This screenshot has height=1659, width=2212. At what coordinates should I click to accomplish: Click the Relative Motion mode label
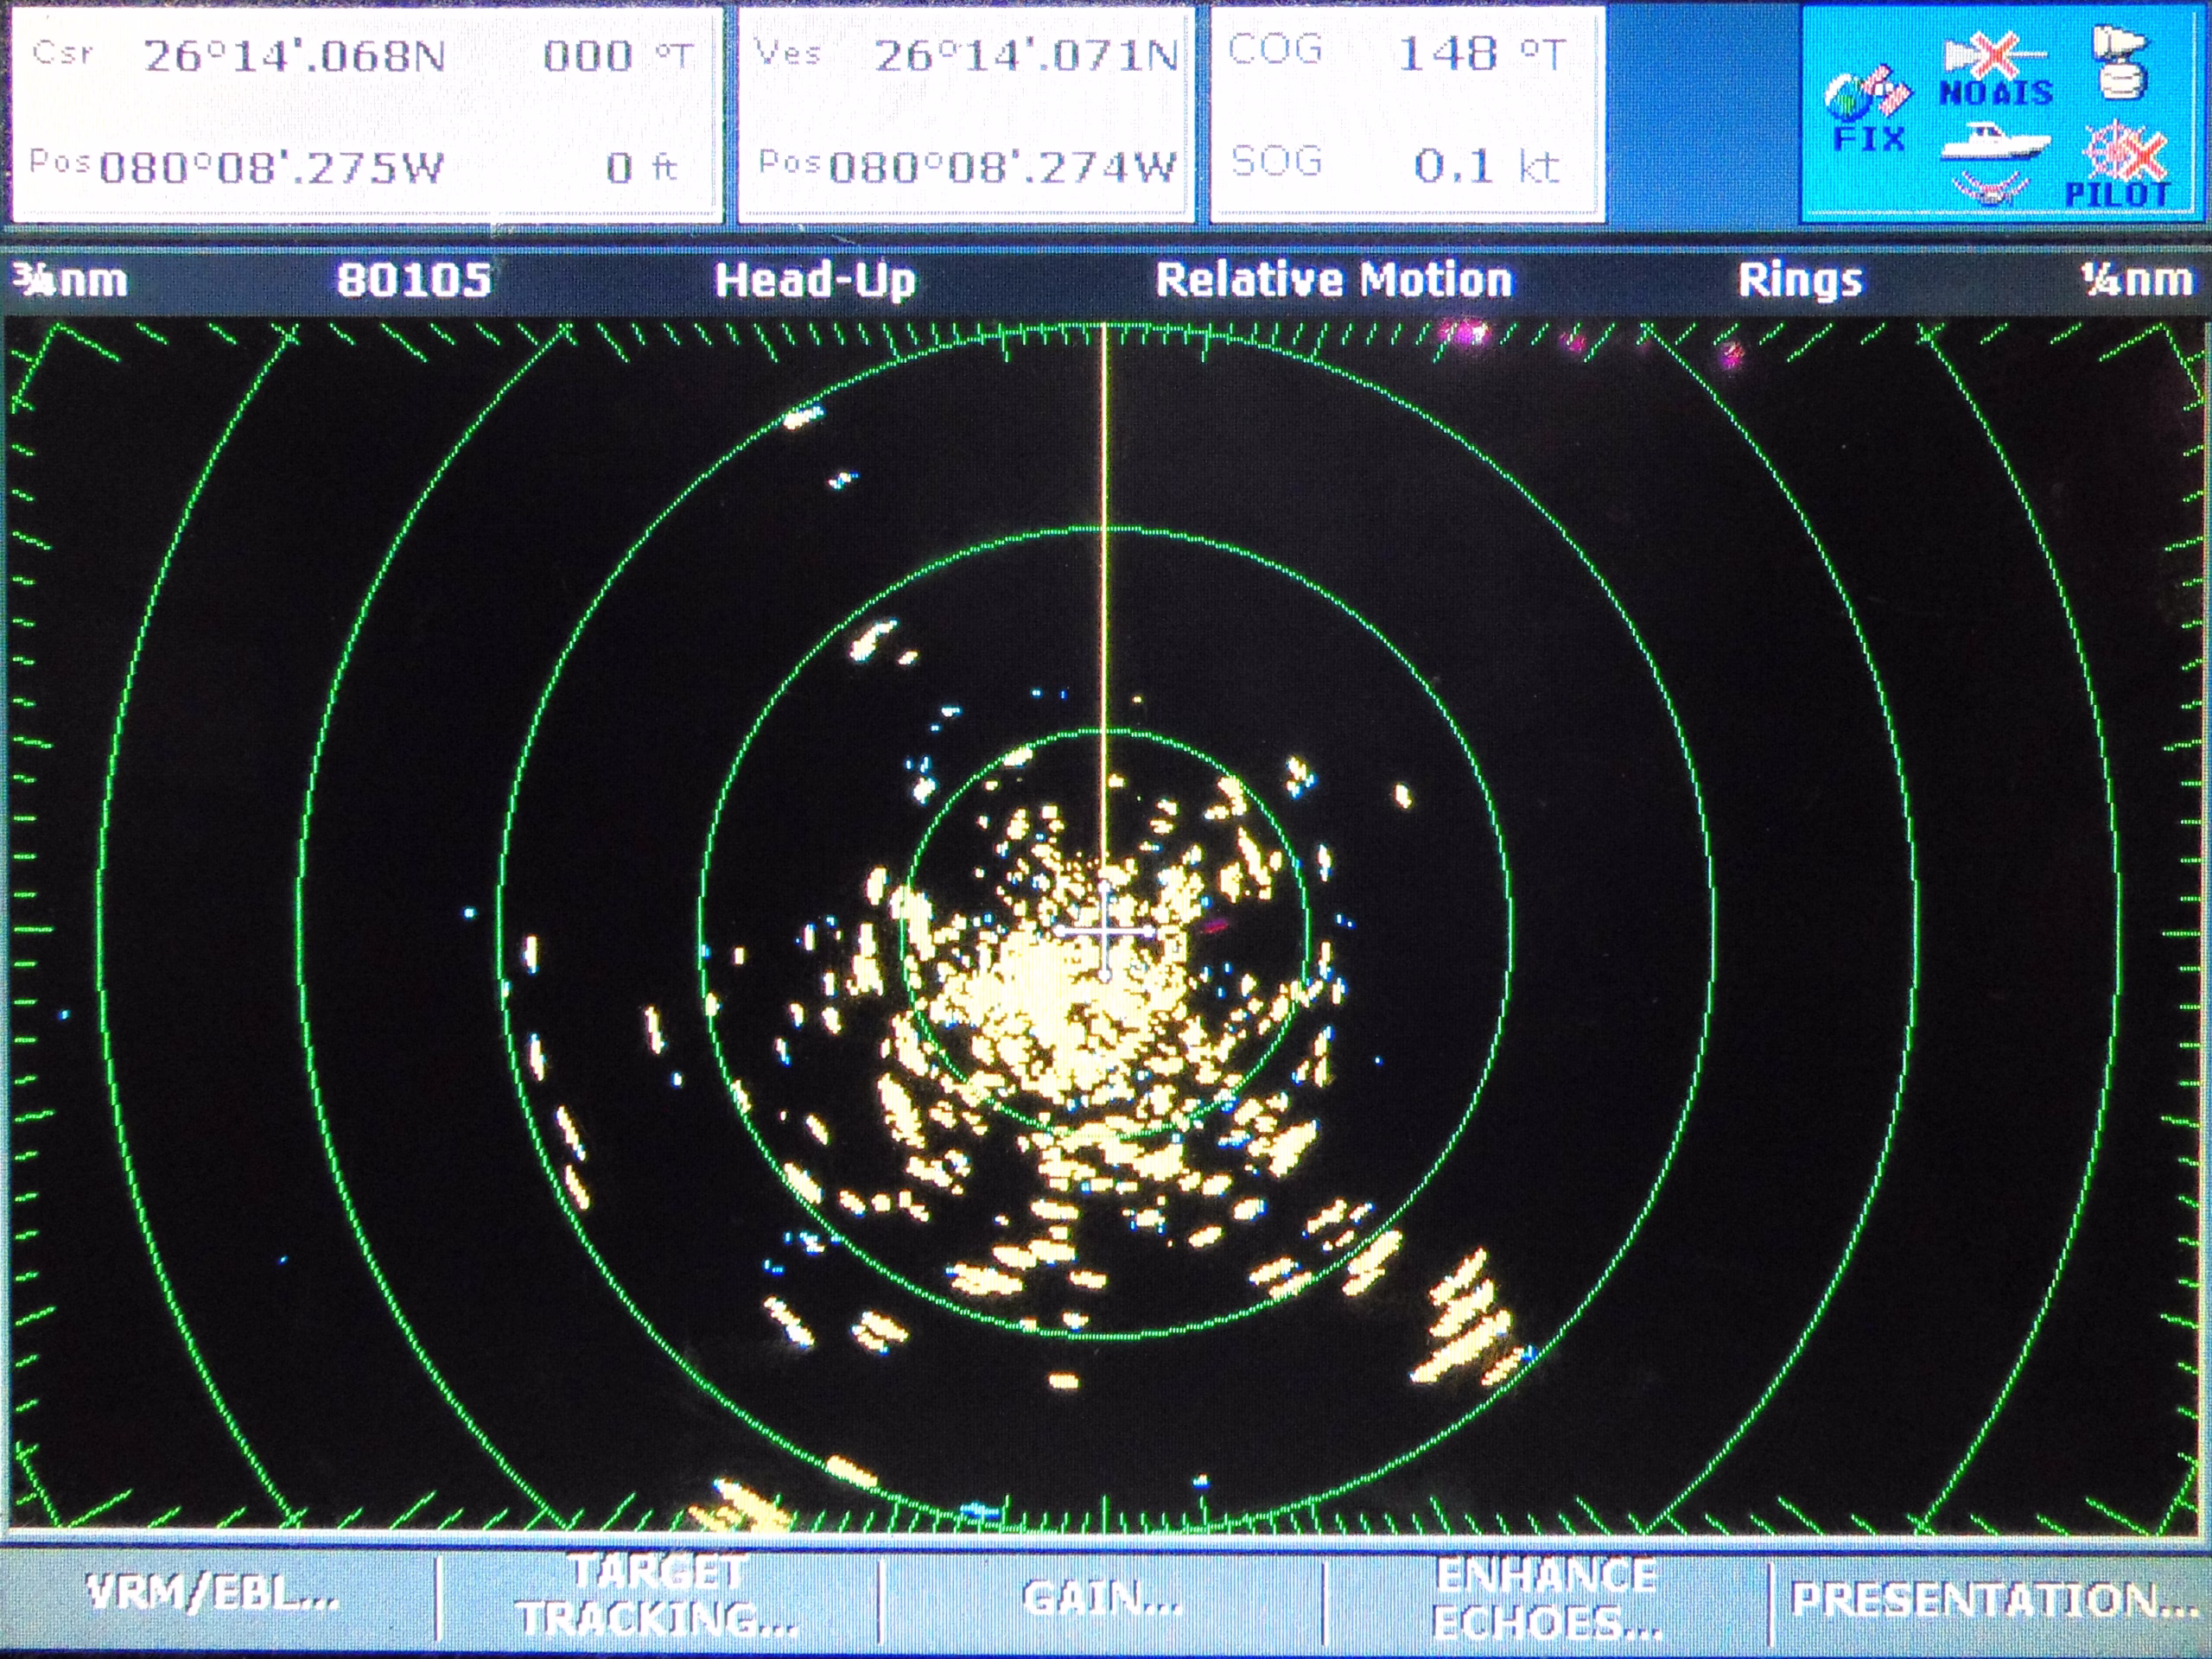pos(1334,280)
